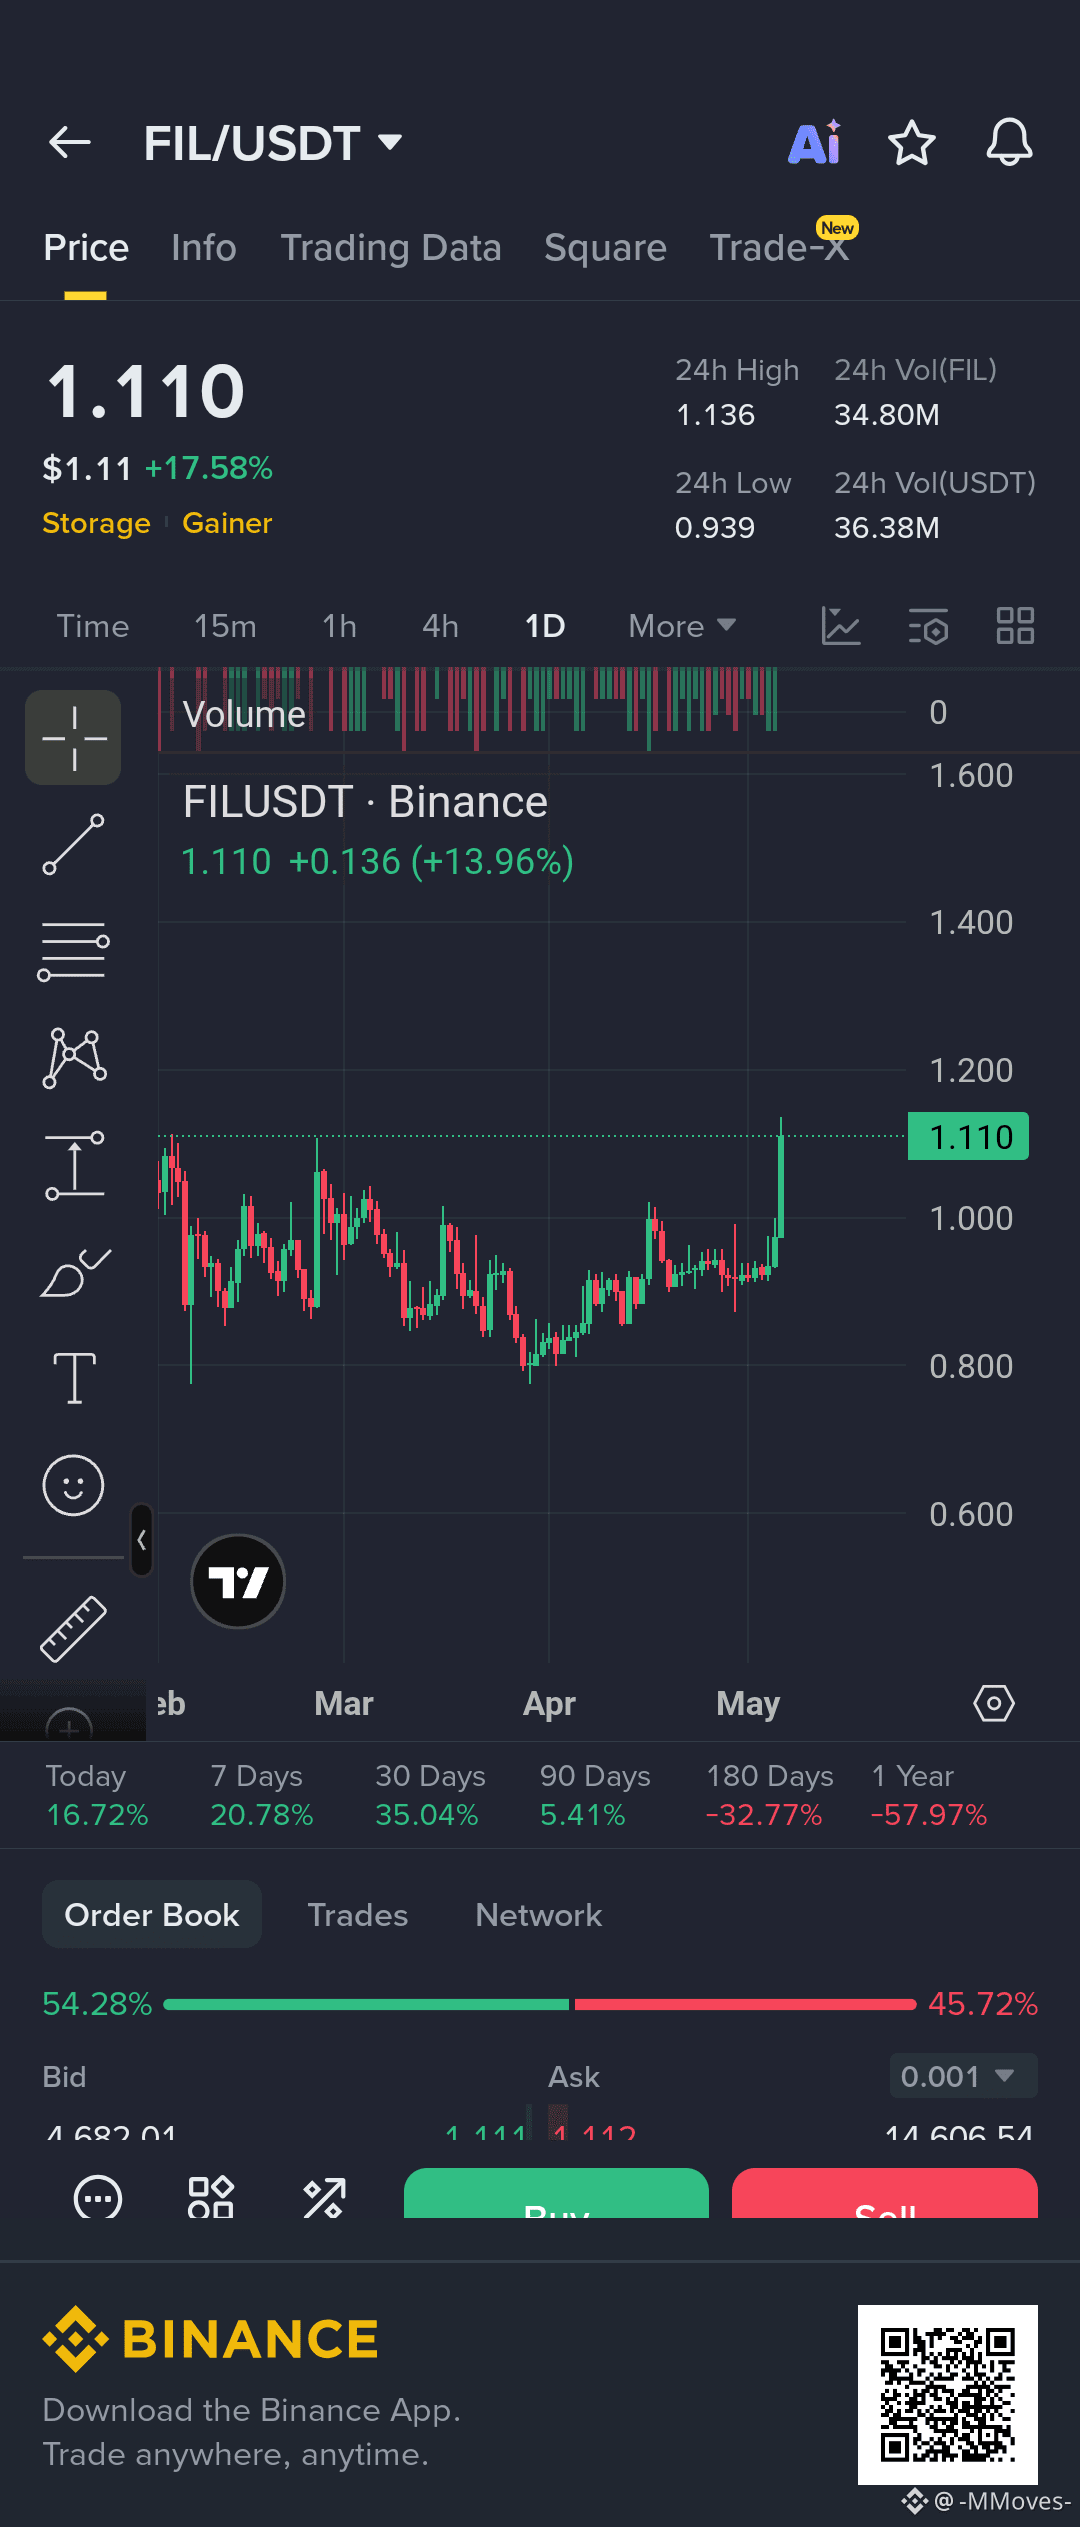Image resolution: width=1080 pixels, height=2527 pixels.
Task: Open the Square tab
Action: point(605,248)
